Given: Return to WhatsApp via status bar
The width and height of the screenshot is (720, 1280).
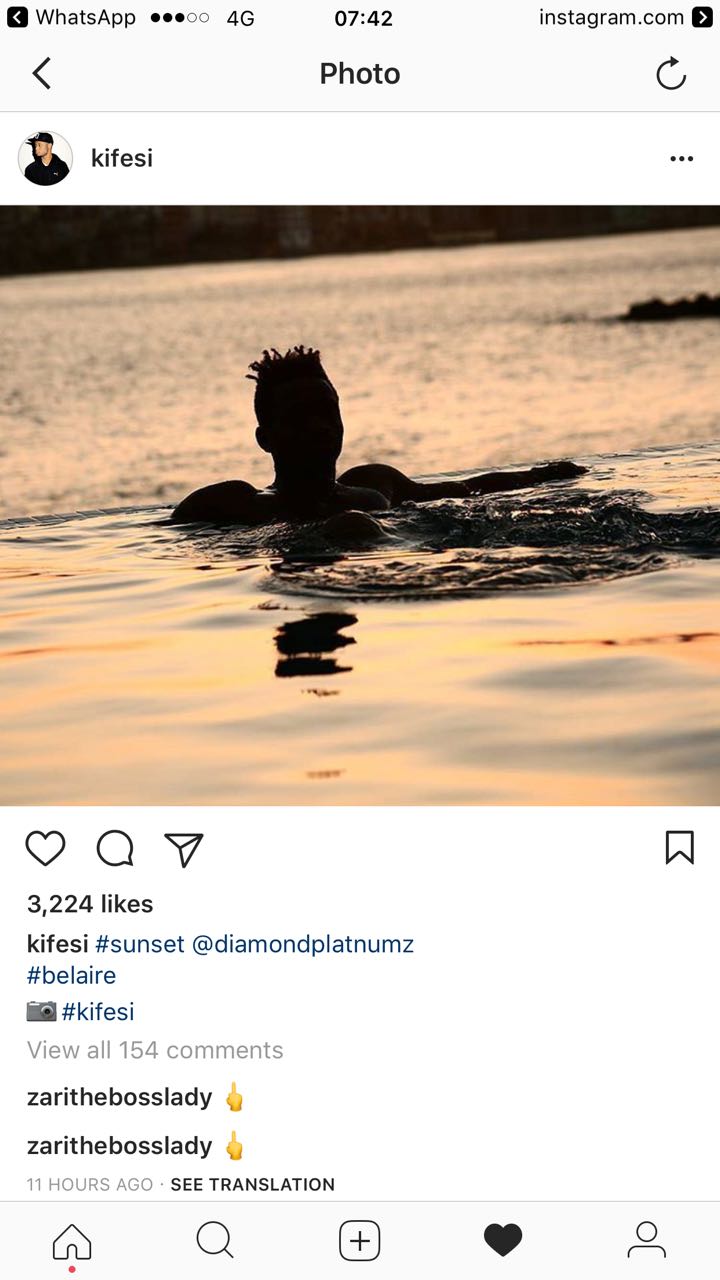Looking at the screenshot, I should click(x=70, y=17).
